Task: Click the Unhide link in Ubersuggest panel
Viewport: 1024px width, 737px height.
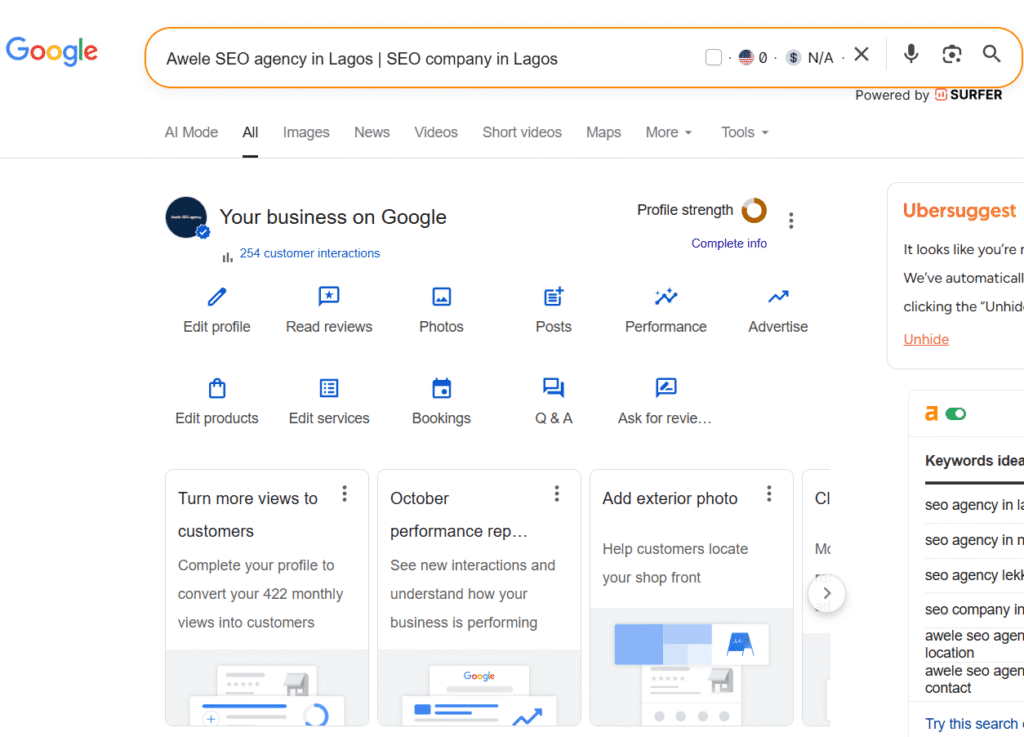Action: 926,339
